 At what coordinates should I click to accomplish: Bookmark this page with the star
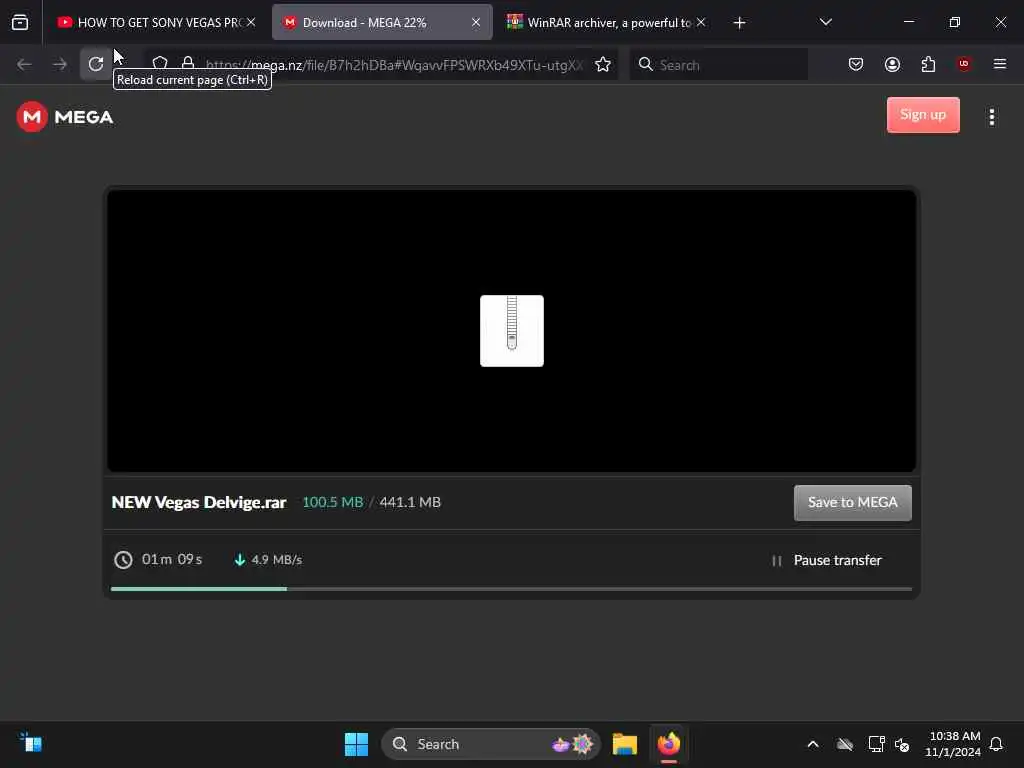click(603, 64)
